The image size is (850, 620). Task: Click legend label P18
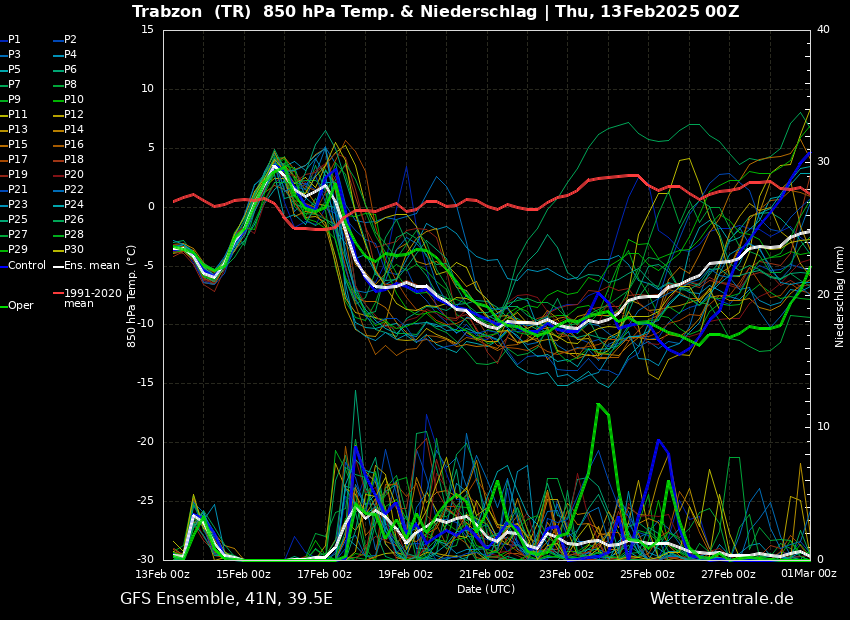[74, 159]
